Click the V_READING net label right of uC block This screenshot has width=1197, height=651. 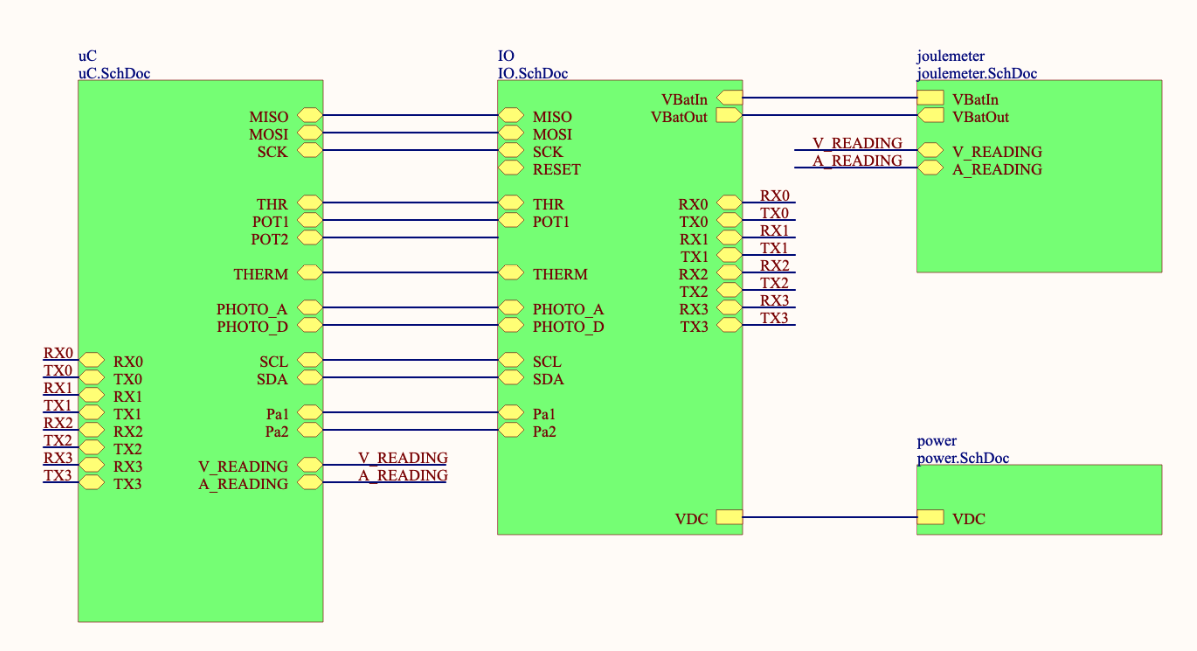(x=403, y=458)
